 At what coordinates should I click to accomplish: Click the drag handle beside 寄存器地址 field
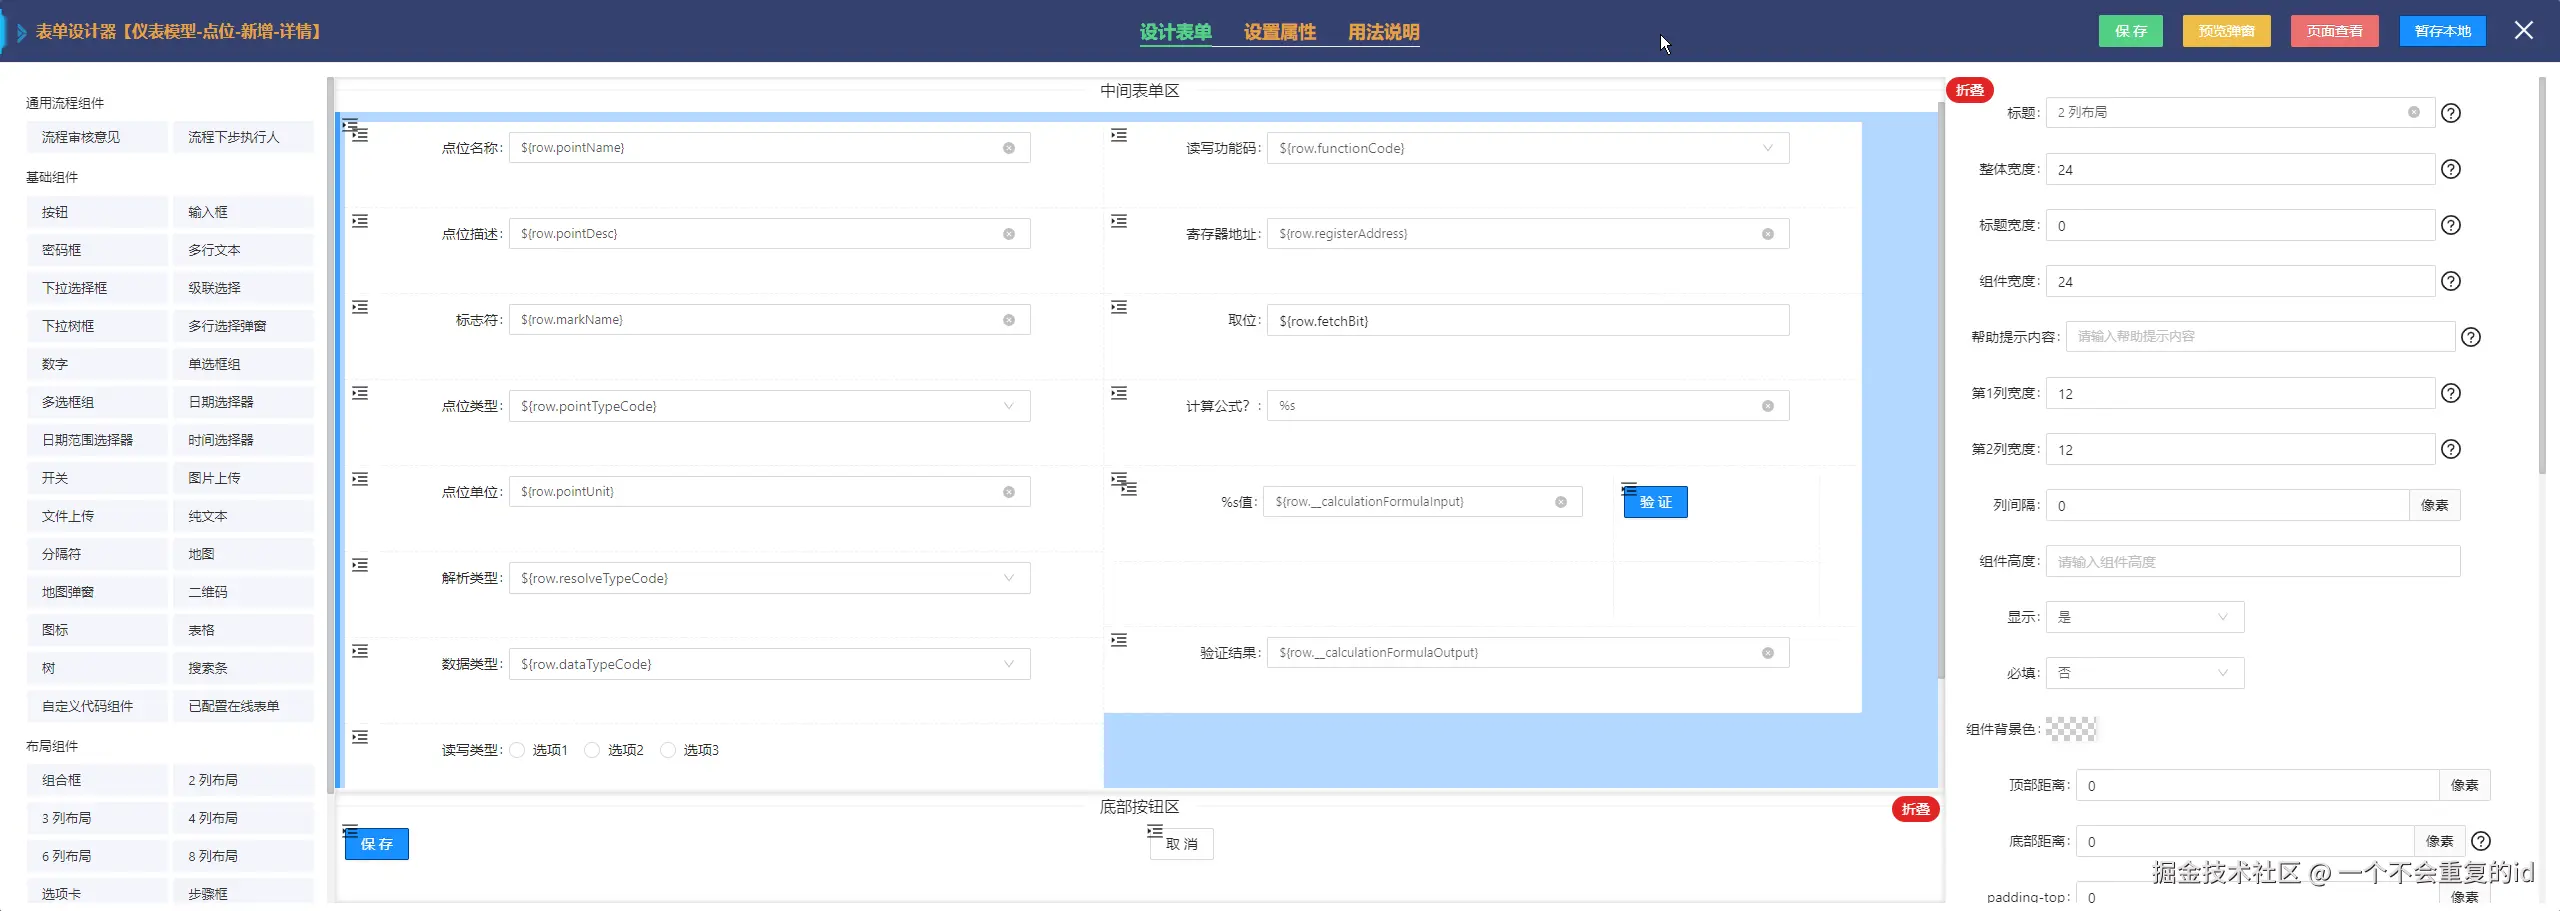1119,221
